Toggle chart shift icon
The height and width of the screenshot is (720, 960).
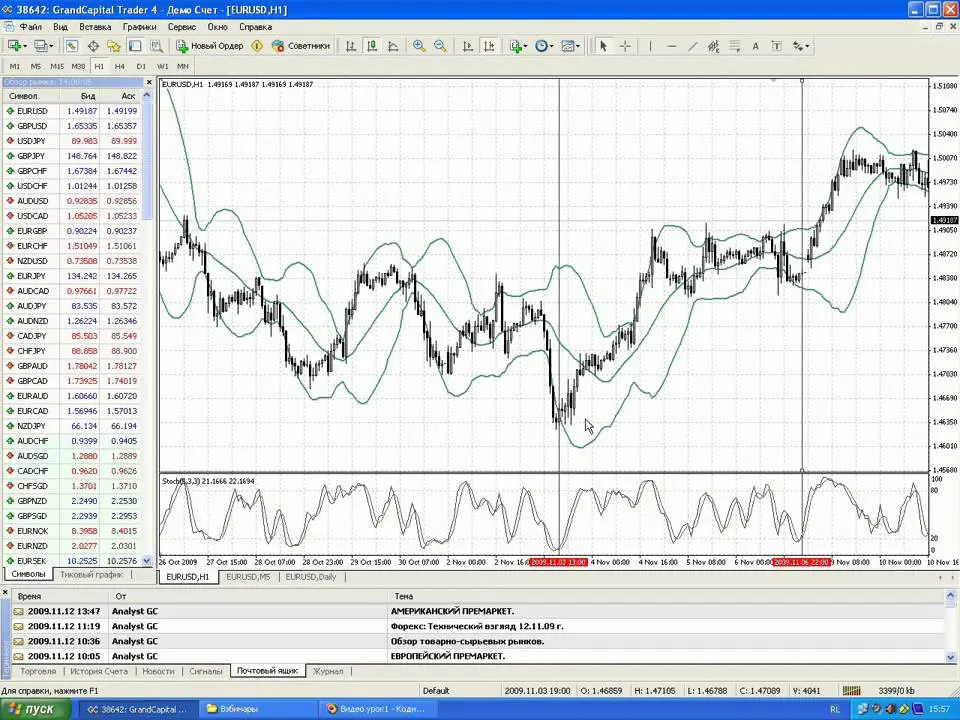(x=489, y=46)
